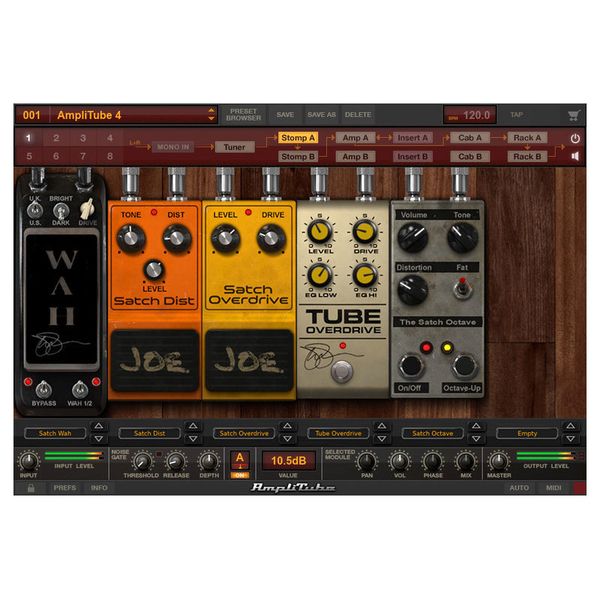600x600 pixels.
Task: Open PREFS in bottom bar
Action: coord(65,488)
